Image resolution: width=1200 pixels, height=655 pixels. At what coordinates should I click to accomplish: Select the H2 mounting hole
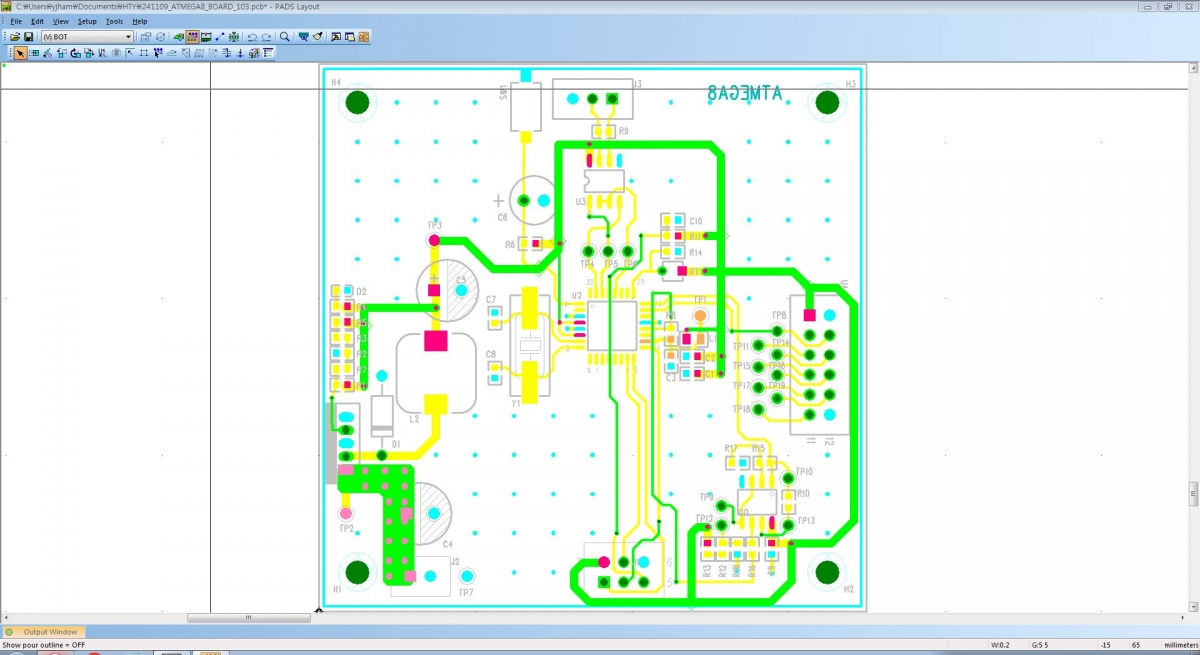pyautogui.click(x=827, y=572)
